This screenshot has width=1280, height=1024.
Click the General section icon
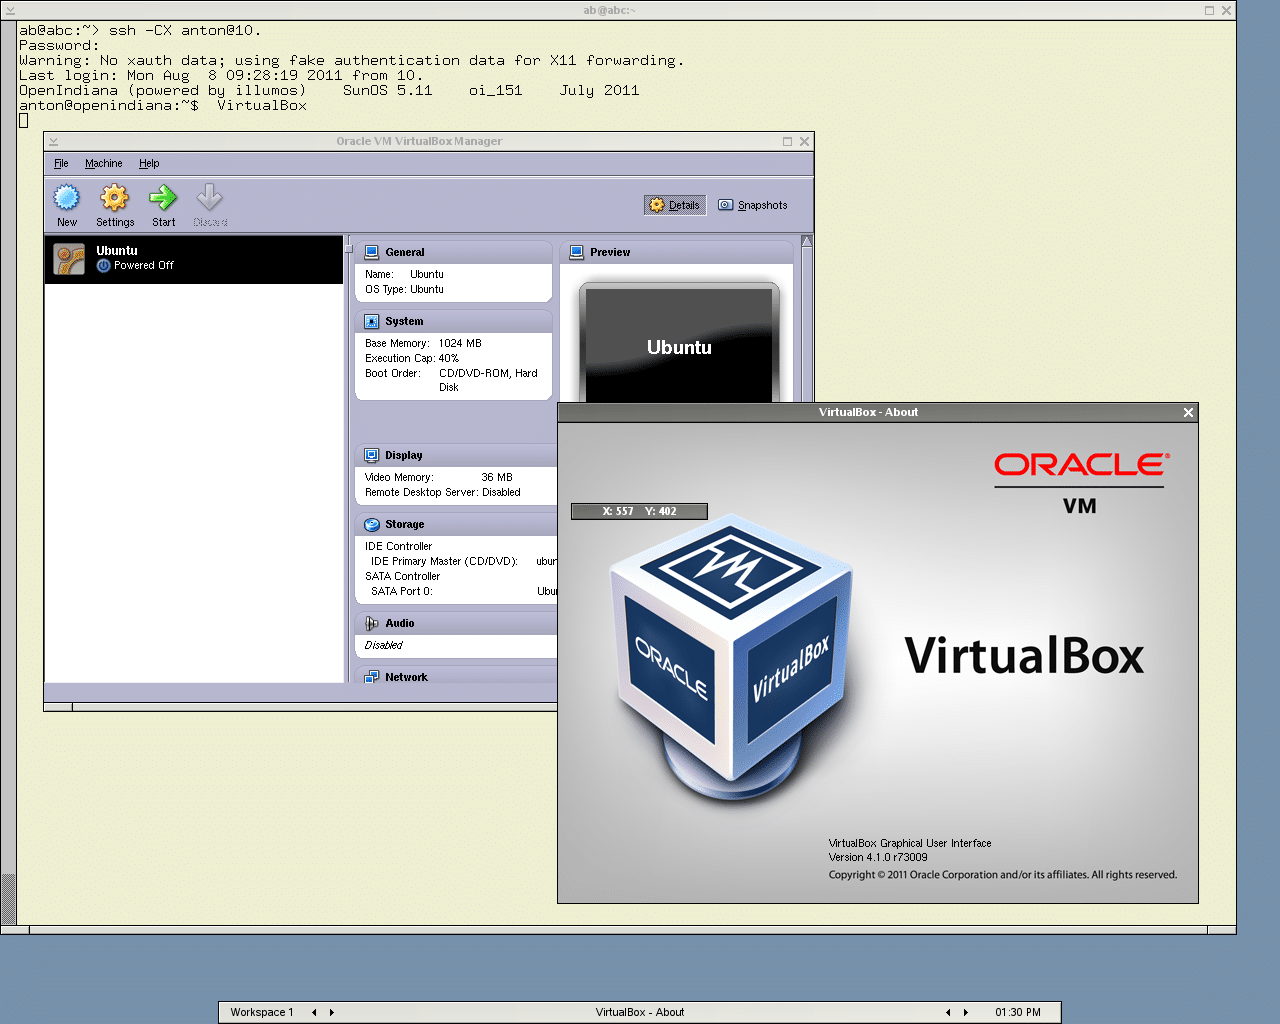click(372, 252)
